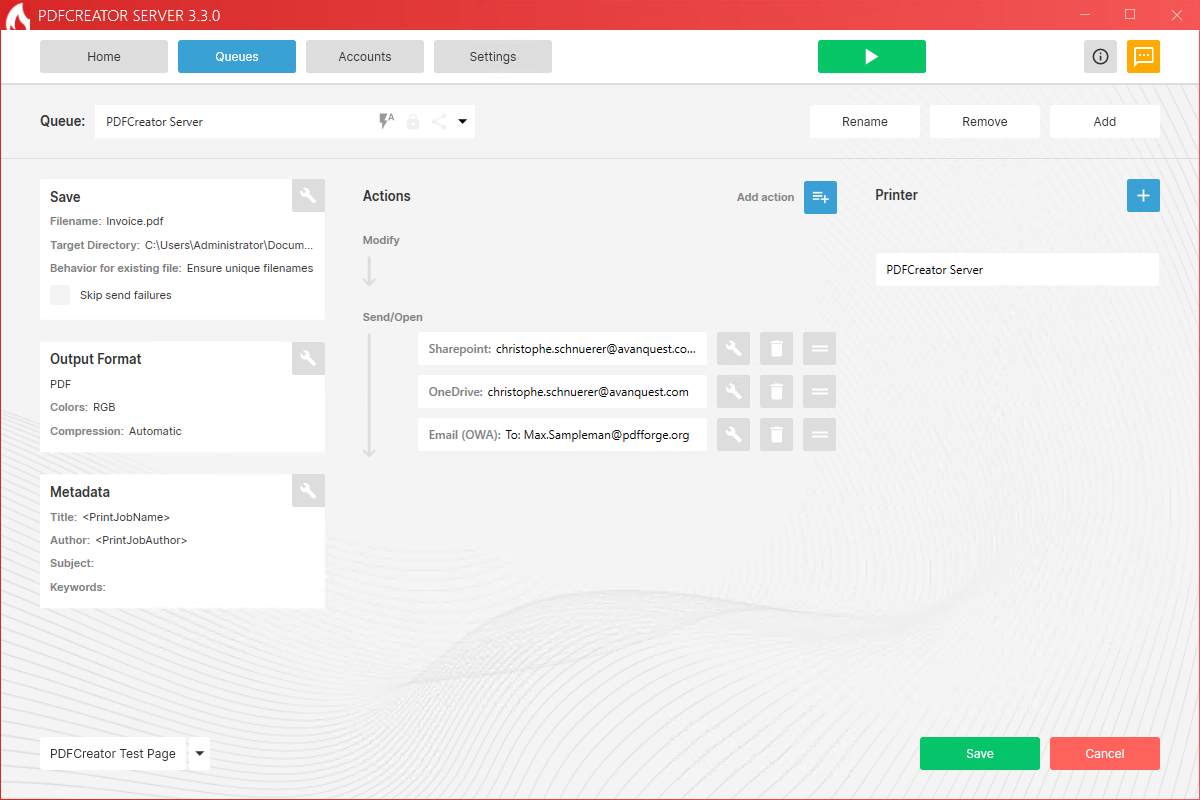
Task: Save the queue changes
Action: [980, 754]
